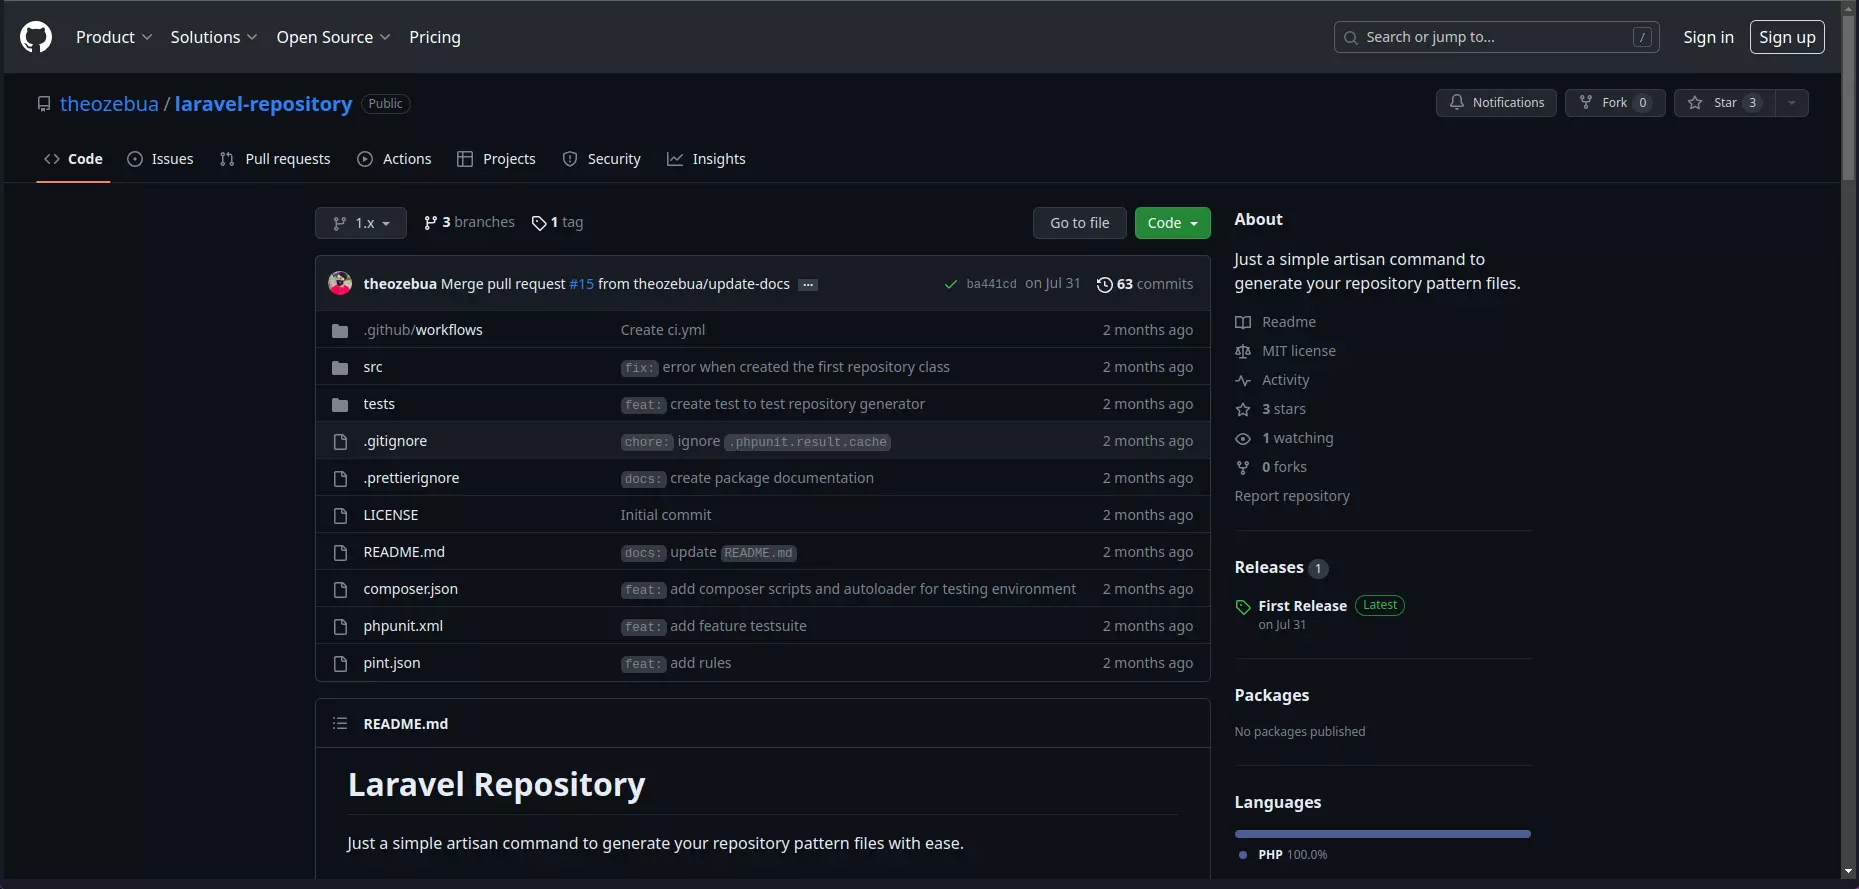Click LICENSE file icon
The image size is (1859, 889).
pos(340,515)
